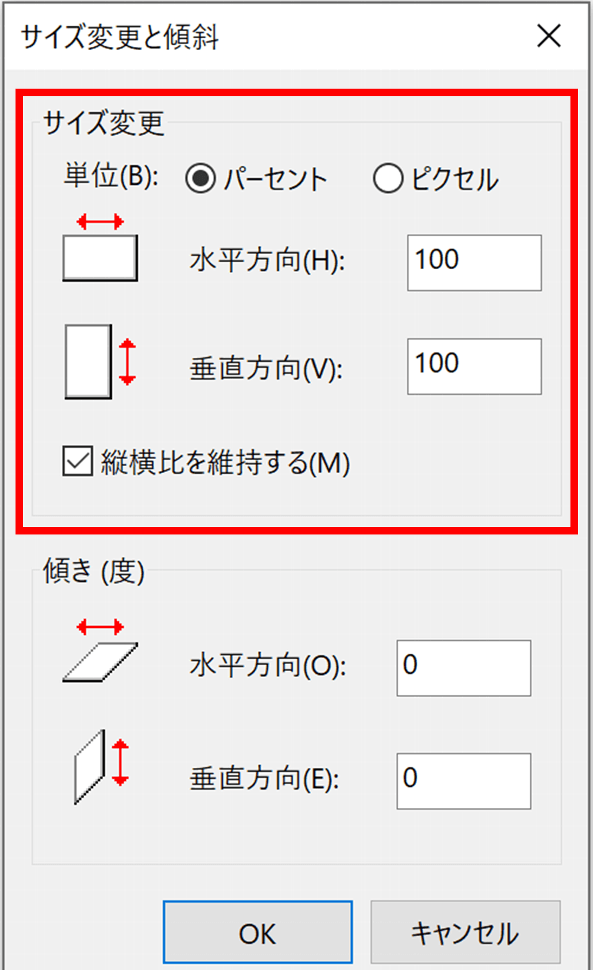Click the 単位(B) label

[x=111, y=176]
